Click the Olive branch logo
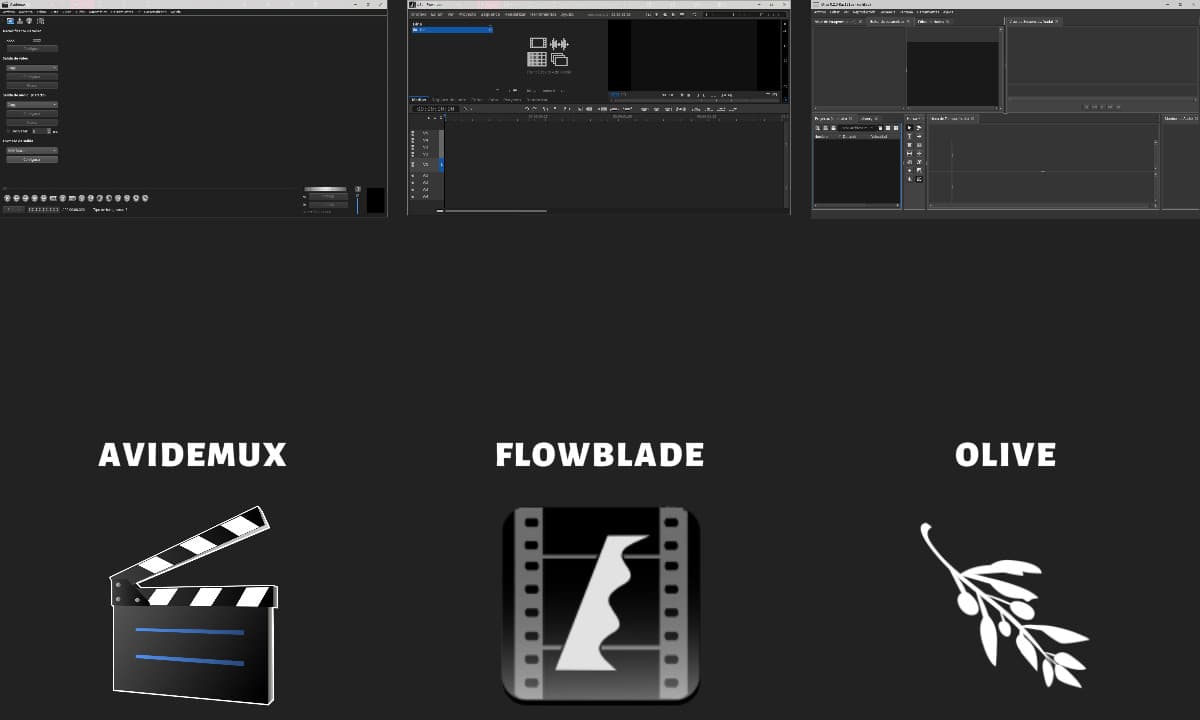The width and height of the screenshot is (1200, 720). click(x=1003, y=606)
